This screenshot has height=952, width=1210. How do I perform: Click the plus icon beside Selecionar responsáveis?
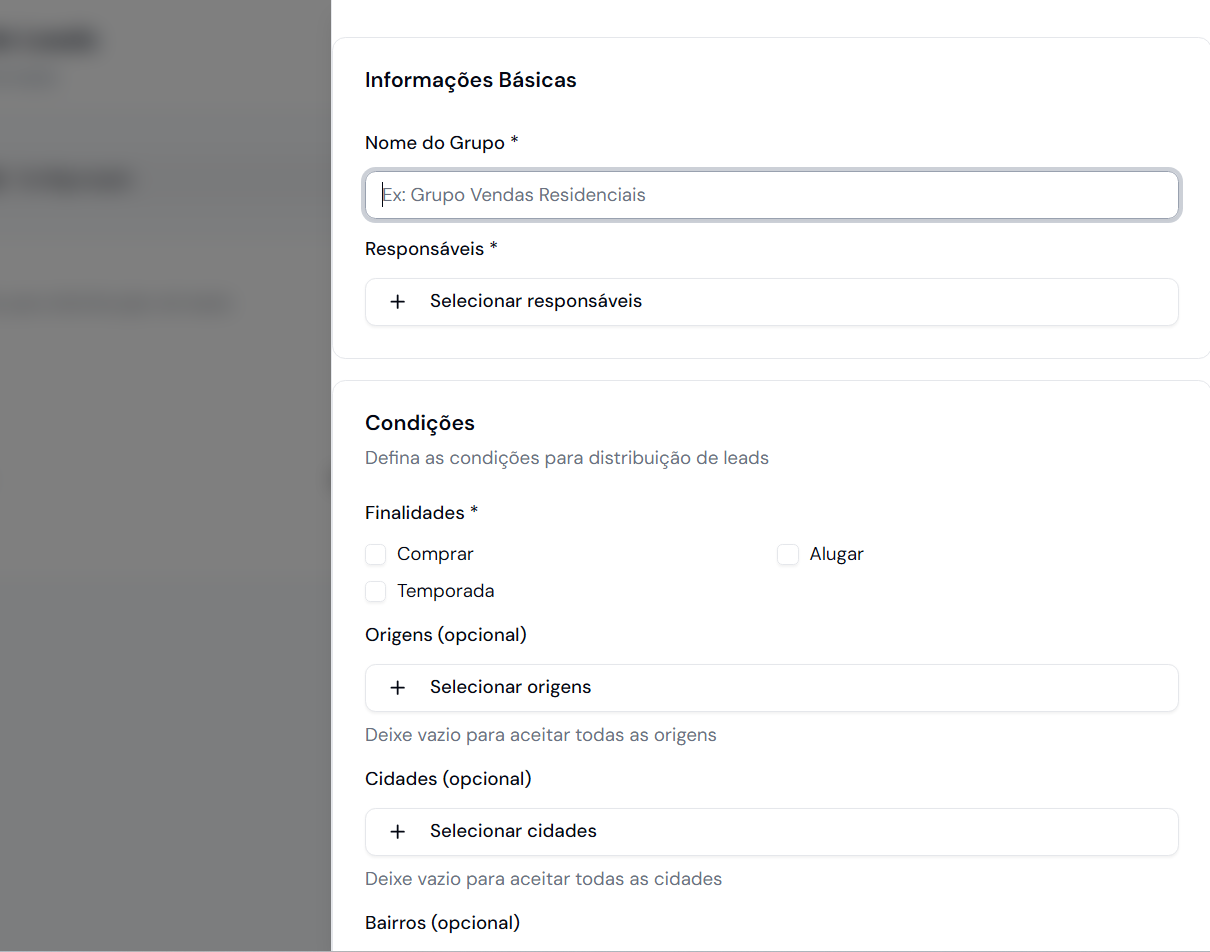tap(397, 302)
